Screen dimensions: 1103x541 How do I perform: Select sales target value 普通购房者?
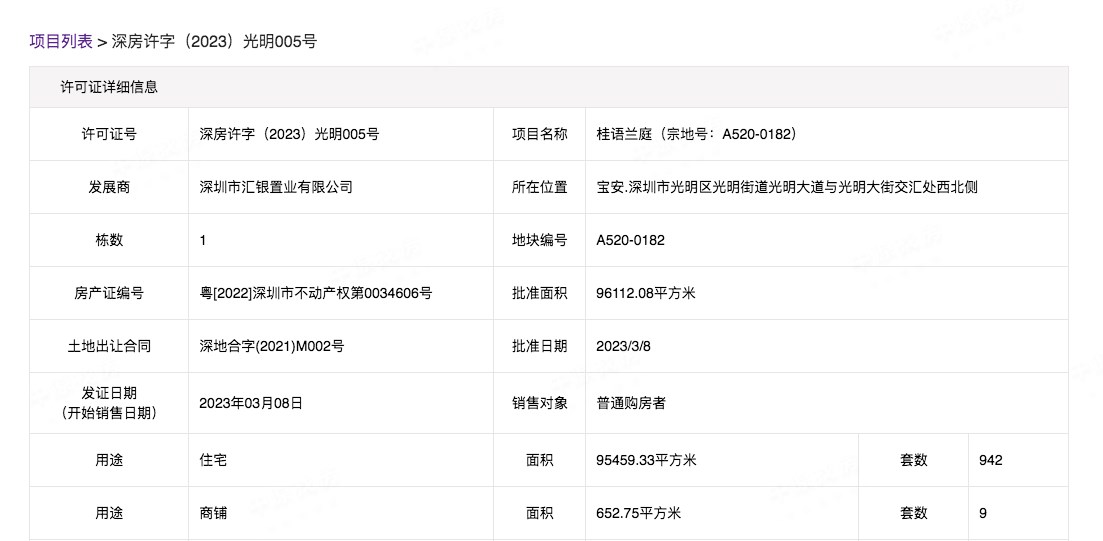(x=631, y=403)
